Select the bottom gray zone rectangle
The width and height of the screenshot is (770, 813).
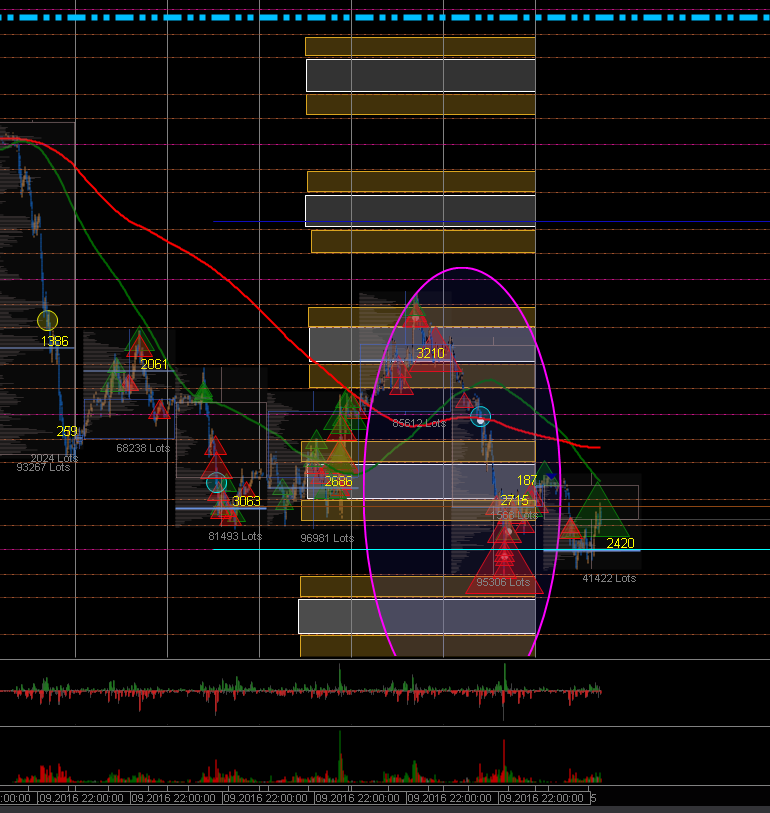coord(416,615)
